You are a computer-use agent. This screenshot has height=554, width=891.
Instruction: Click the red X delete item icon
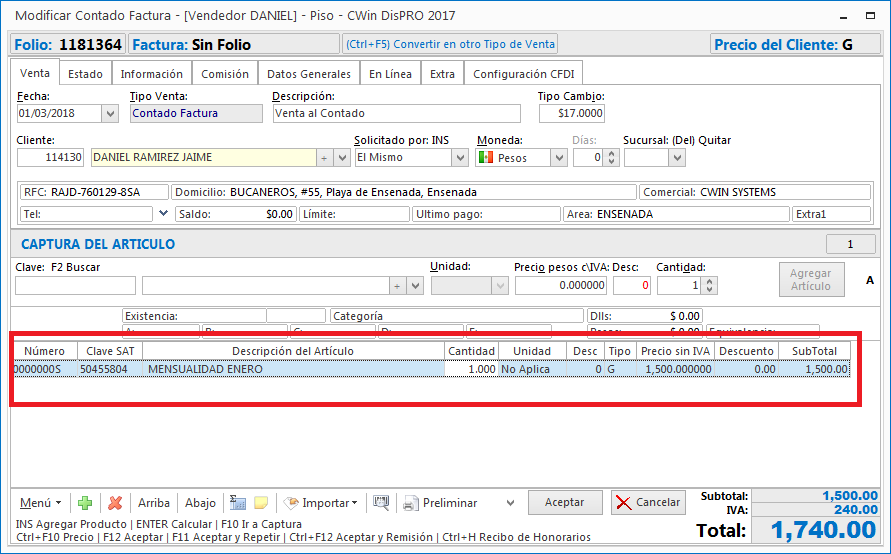(x=115, y=503)
